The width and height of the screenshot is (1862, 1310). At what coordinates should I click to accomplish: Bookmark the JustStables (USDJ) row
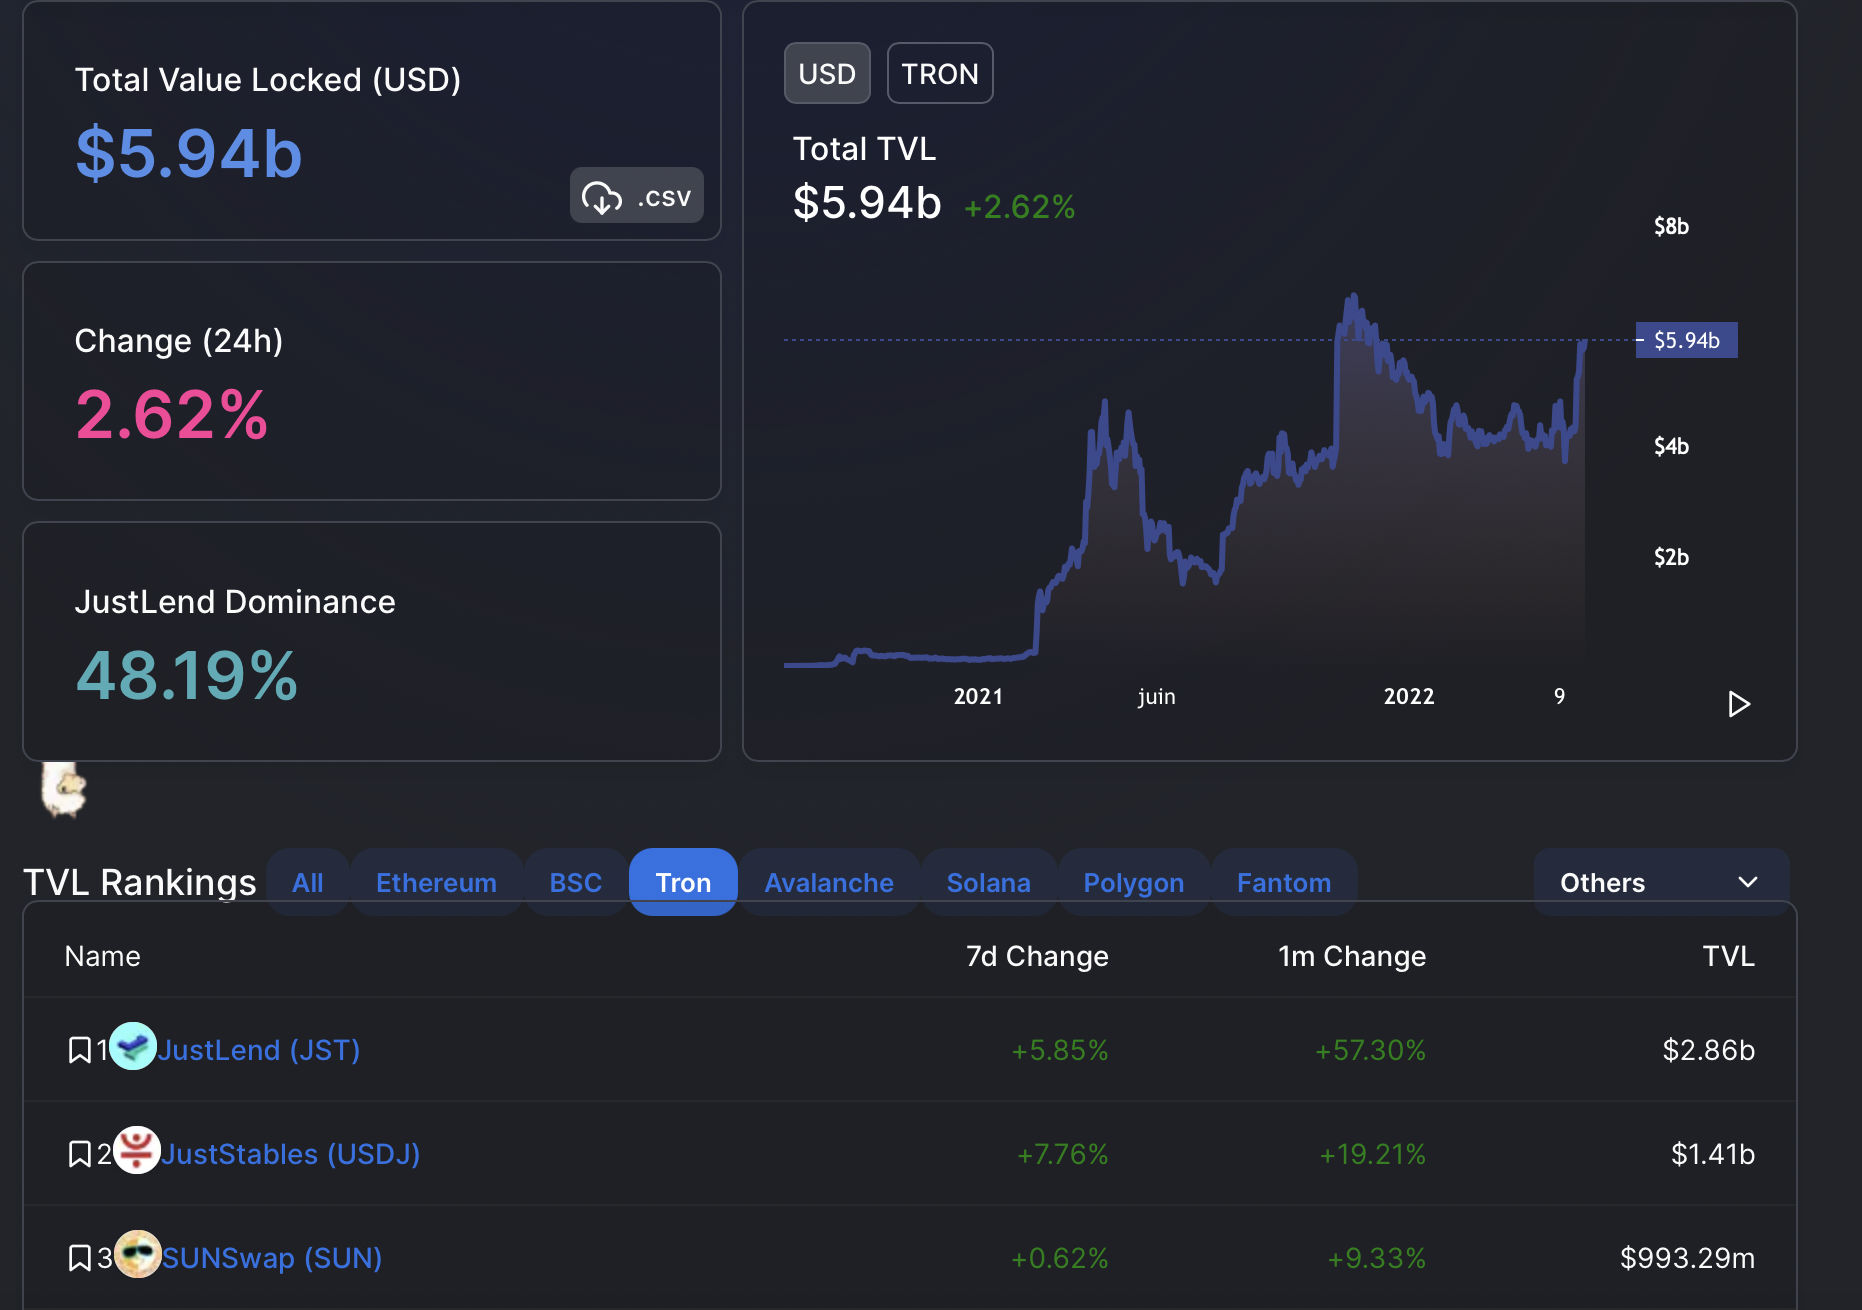(x=79, y=1154)
